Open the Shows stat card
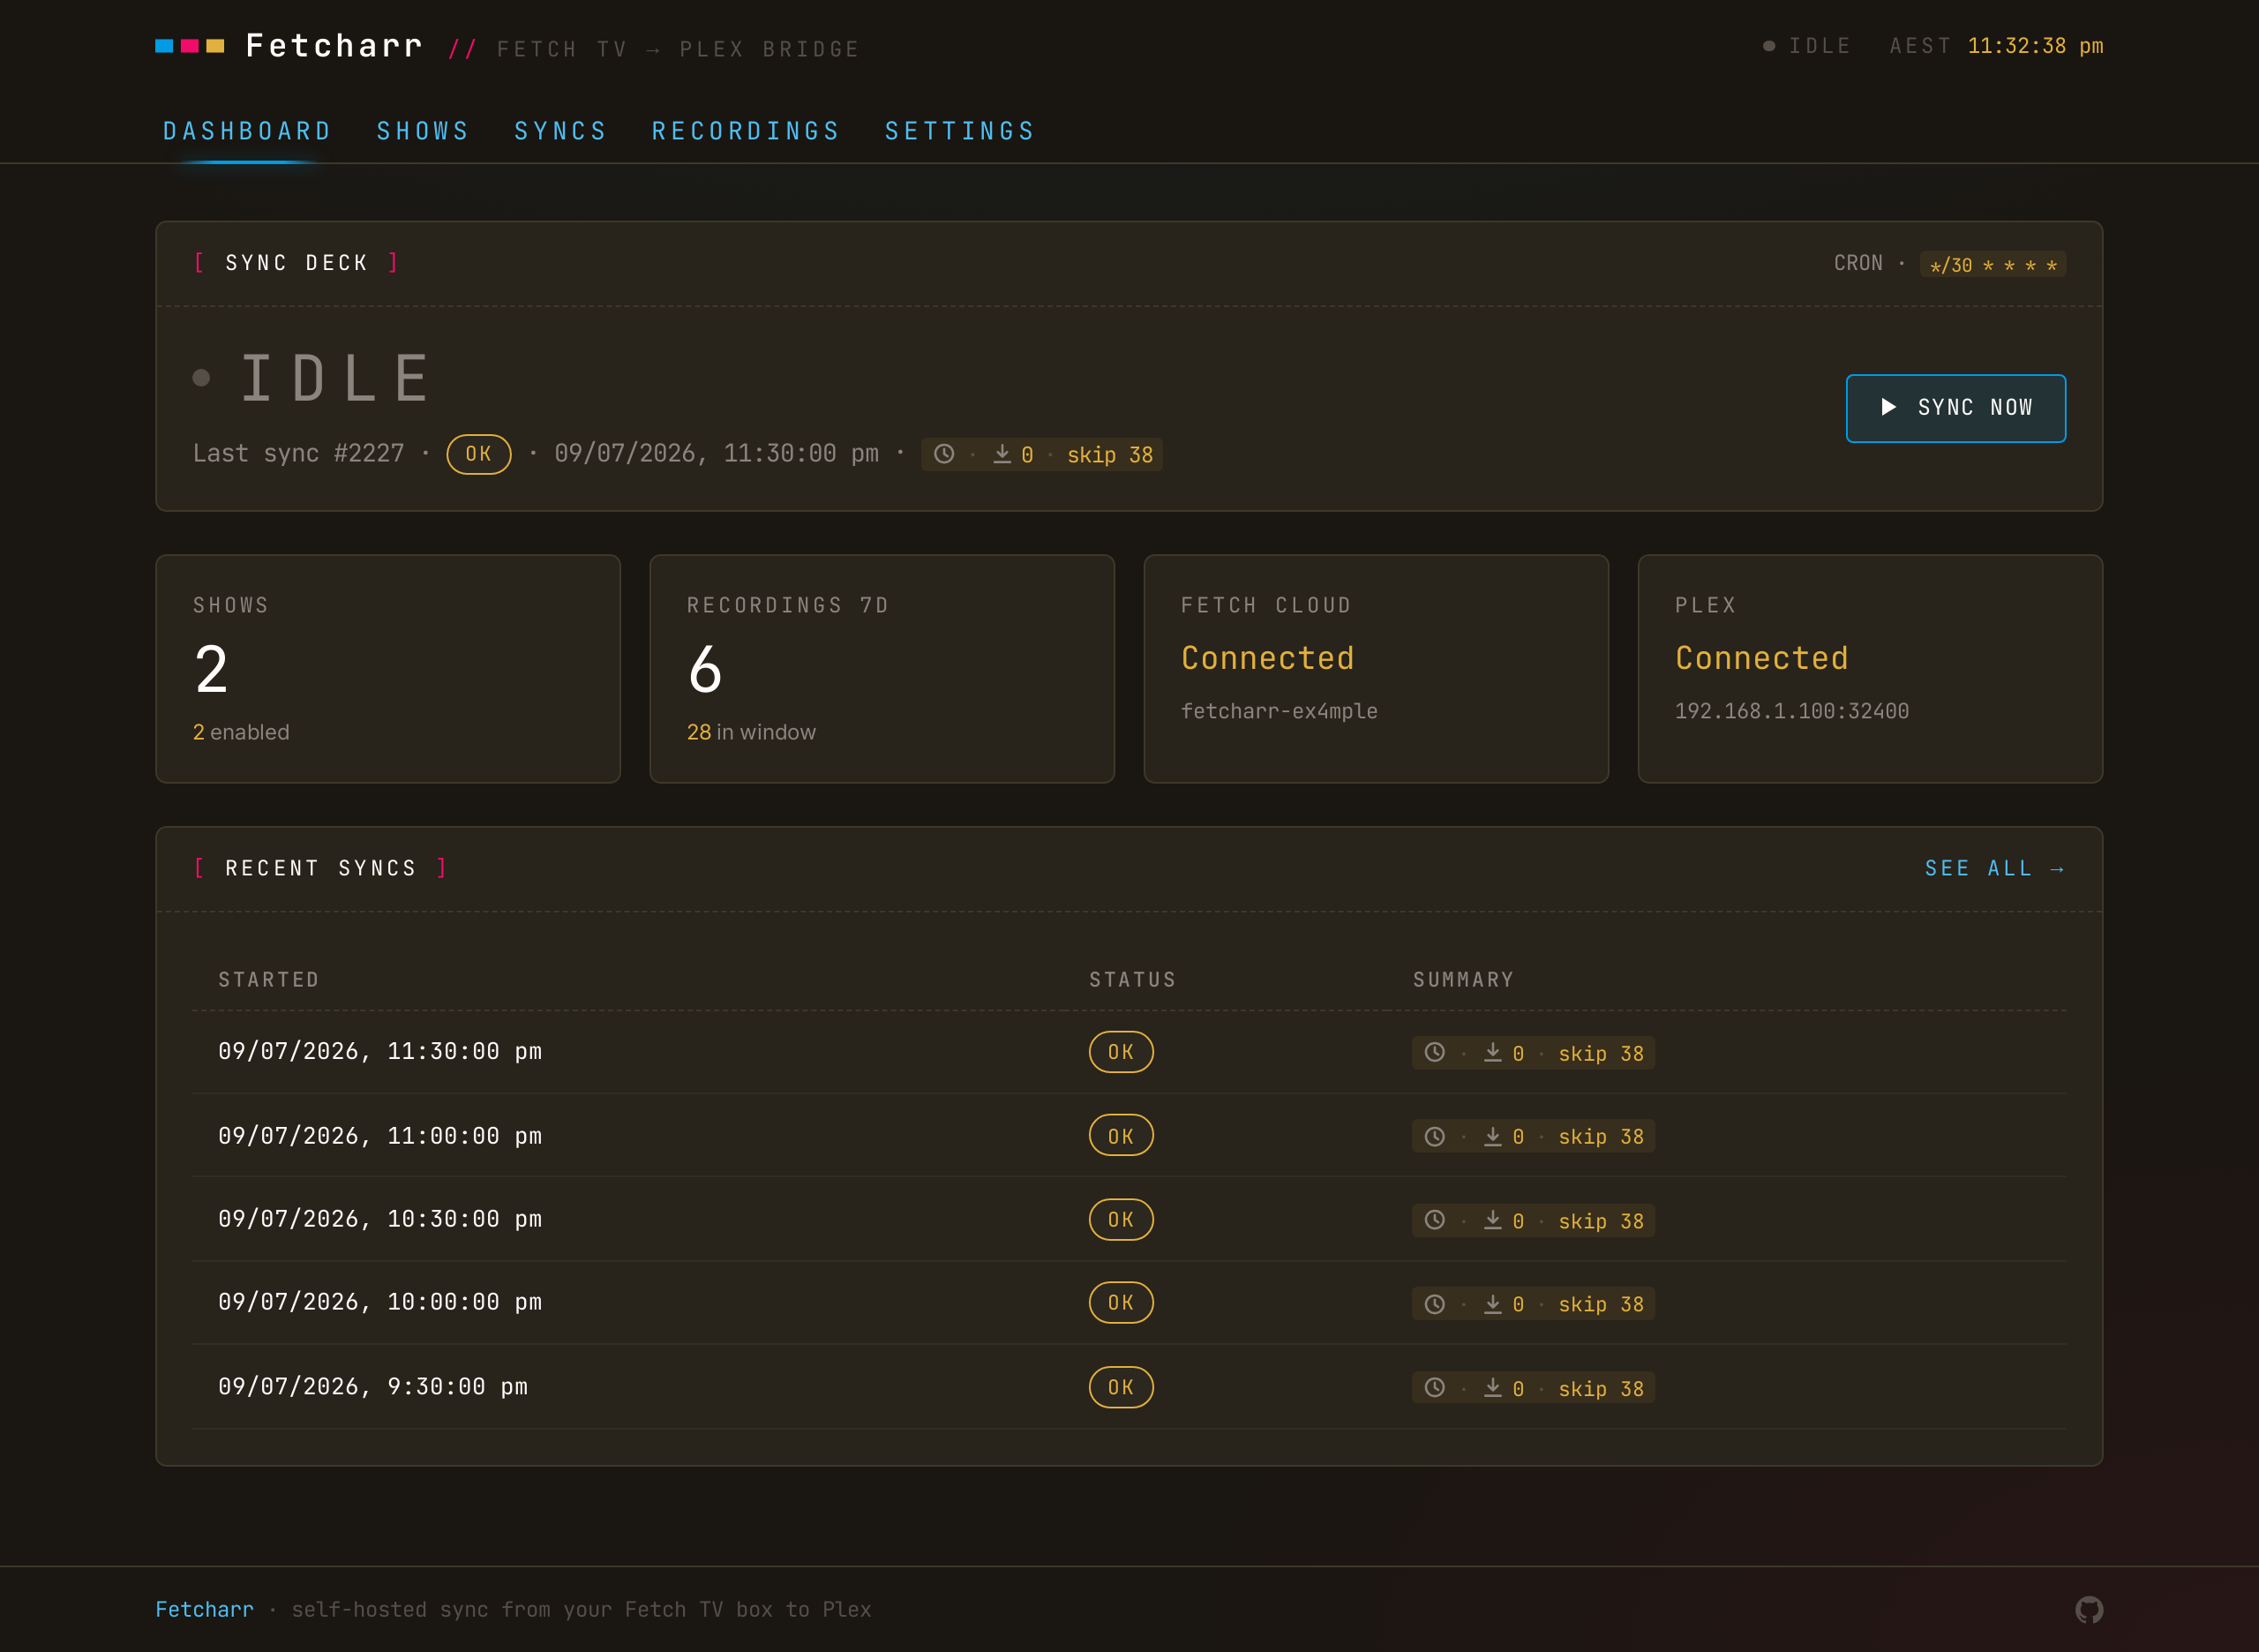The height and width of the screenshot is (1652, 2259). pos(388,669)
